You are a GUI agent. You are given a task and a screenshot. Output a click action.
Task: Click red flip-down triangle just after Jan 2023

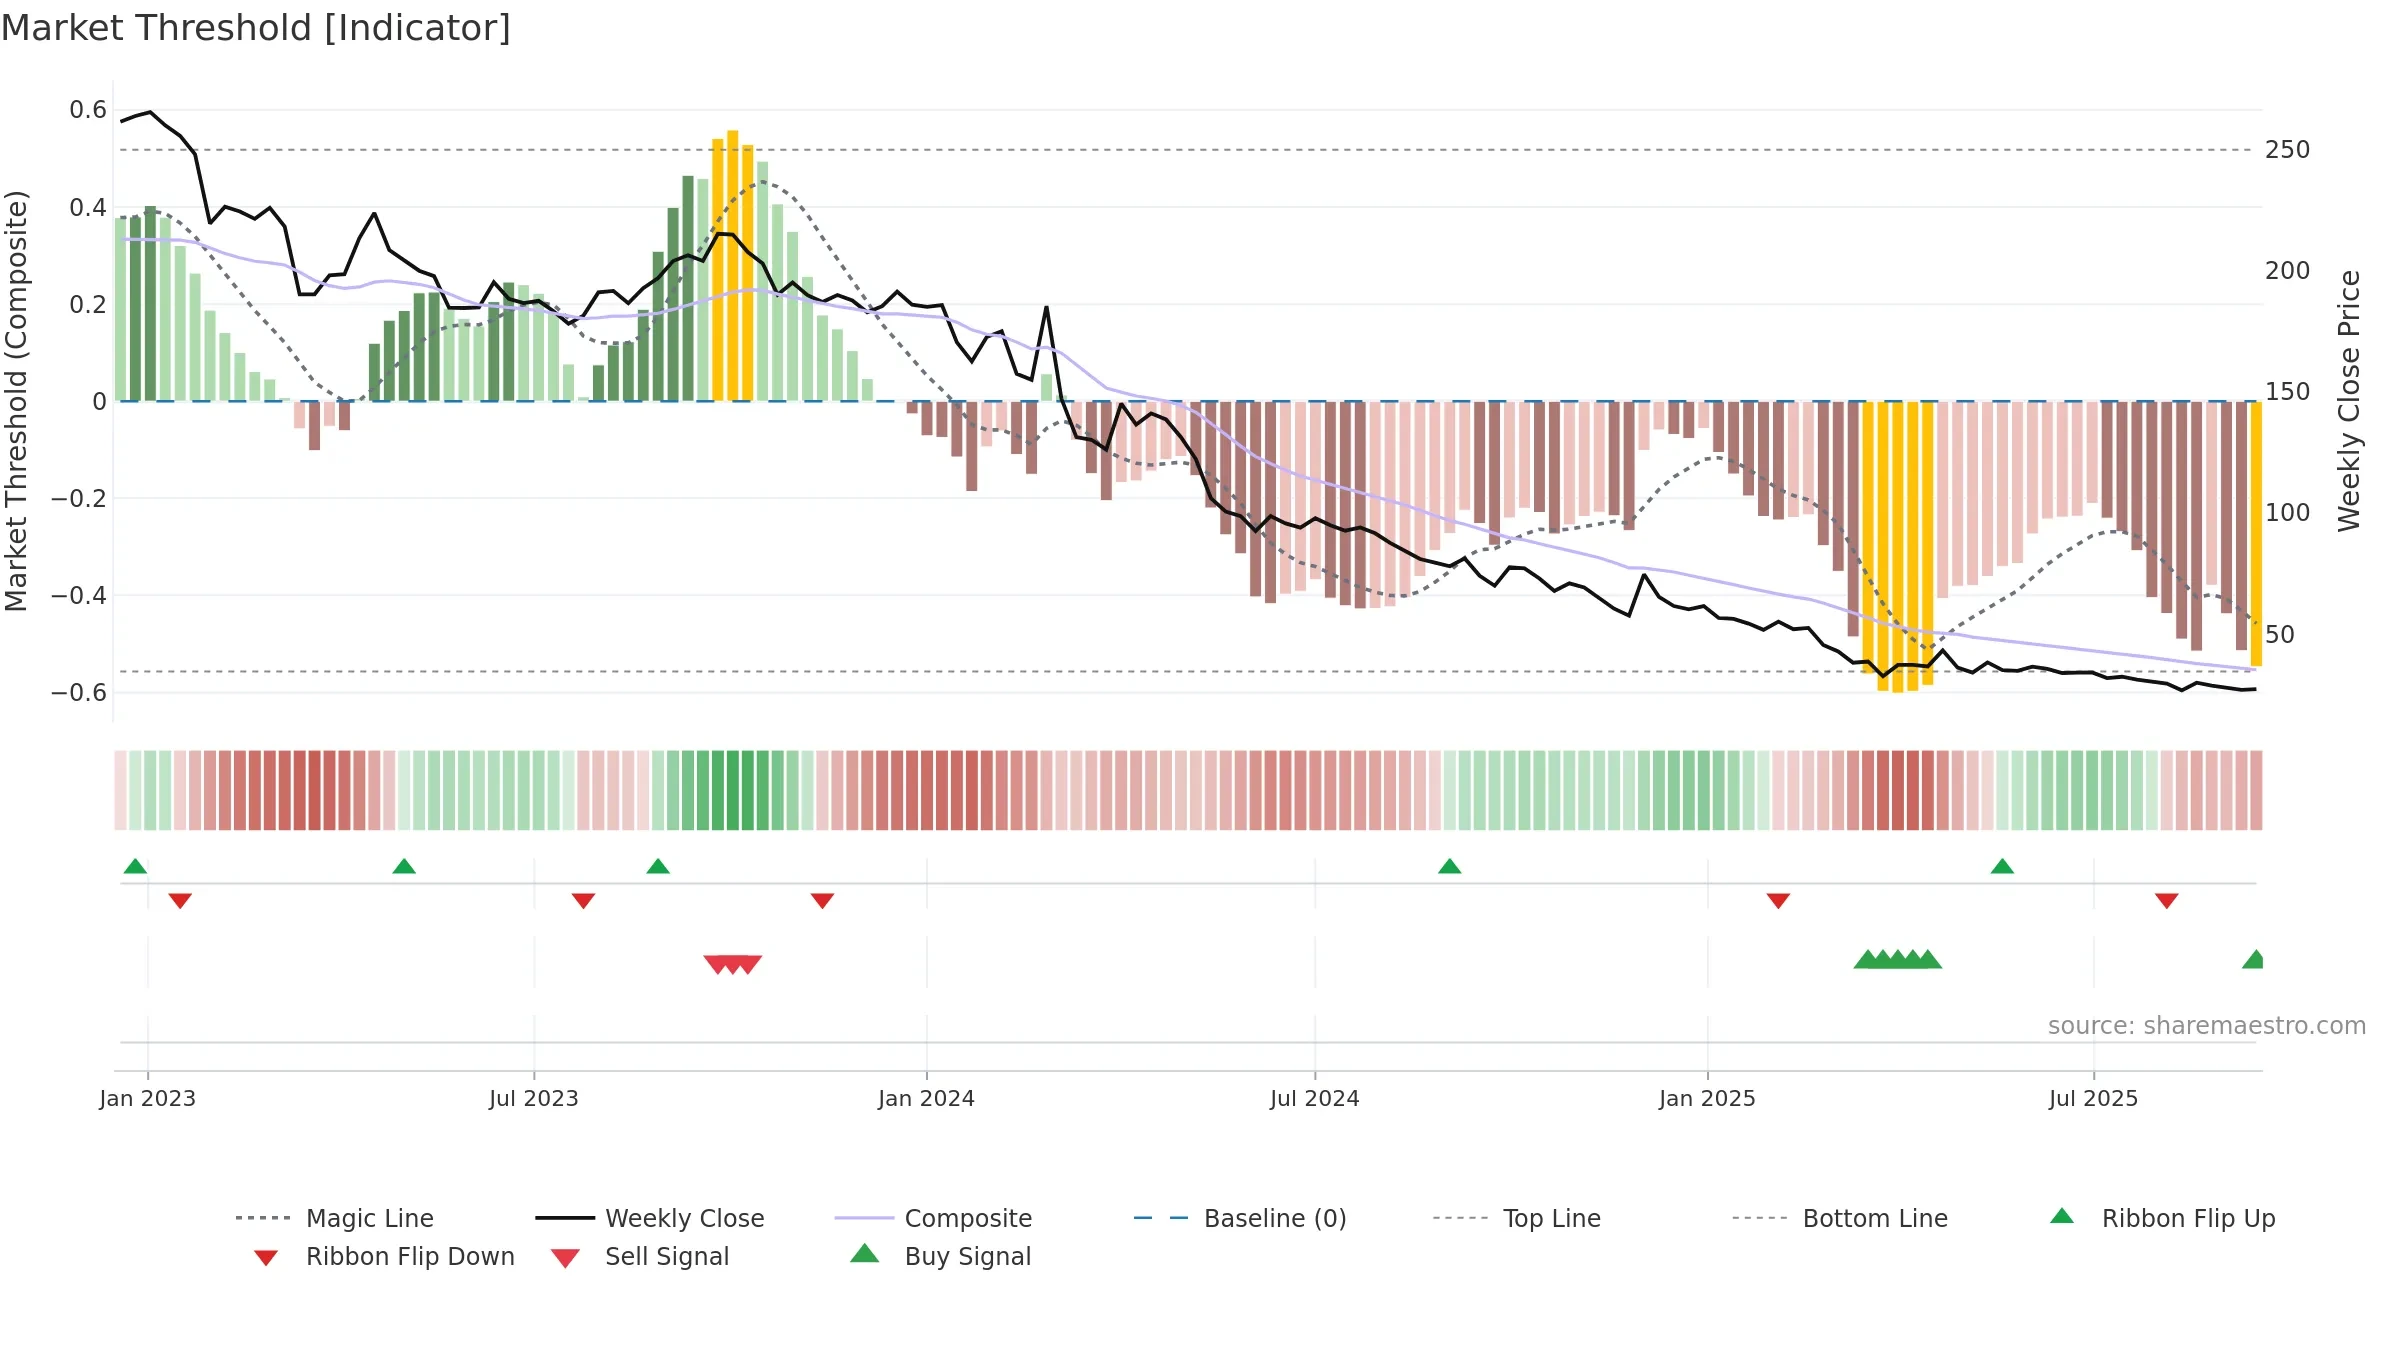point(180,901)
